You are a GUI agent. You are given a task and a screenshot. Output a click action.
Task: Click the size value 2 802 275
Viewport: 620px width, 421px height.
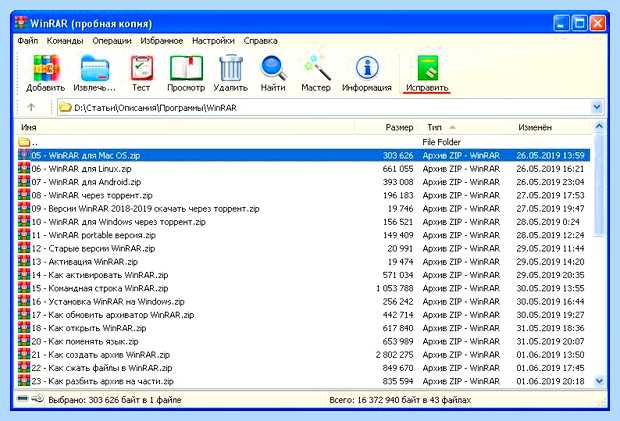coord(395,355)
